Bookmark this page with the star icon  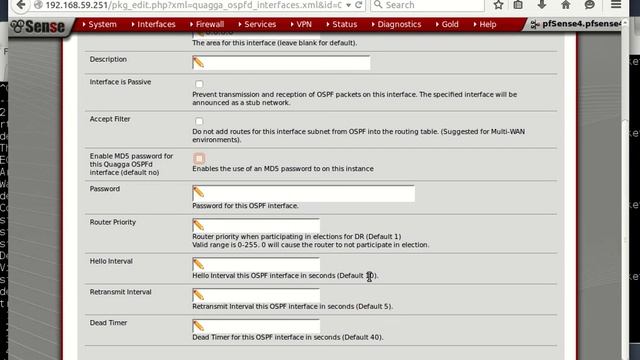coord(498,5)
